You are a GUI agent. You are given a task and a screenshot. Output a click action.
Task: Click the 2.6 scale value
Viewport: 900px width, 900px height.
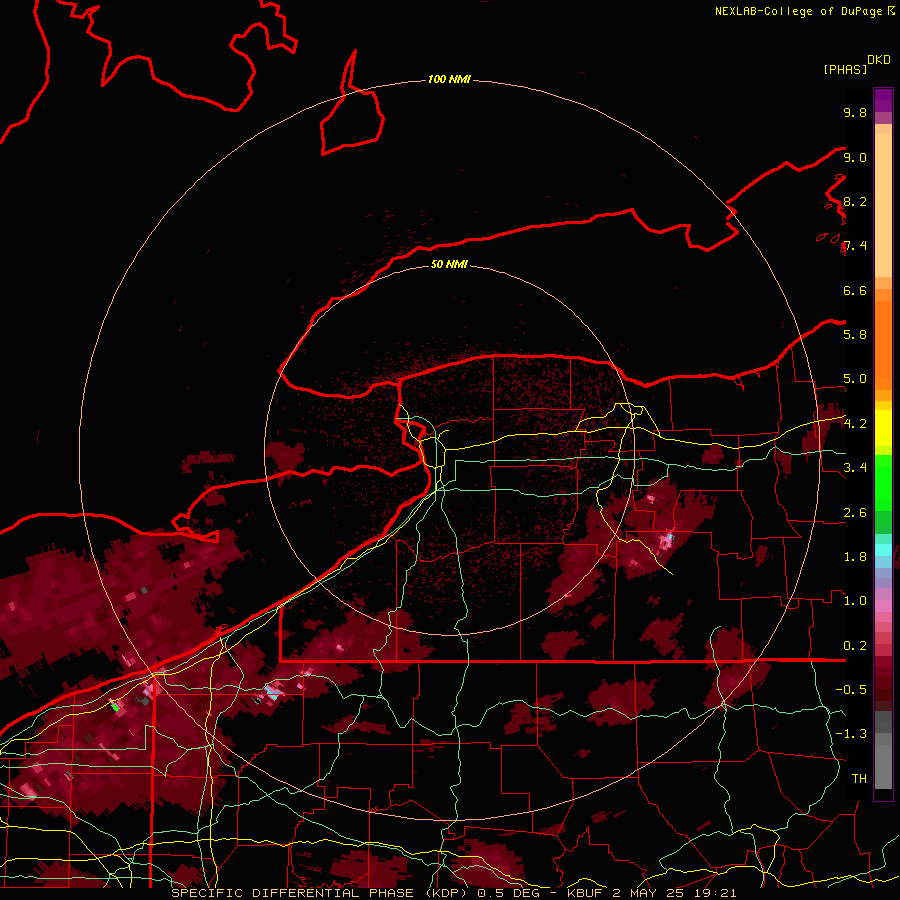point(855,512)
